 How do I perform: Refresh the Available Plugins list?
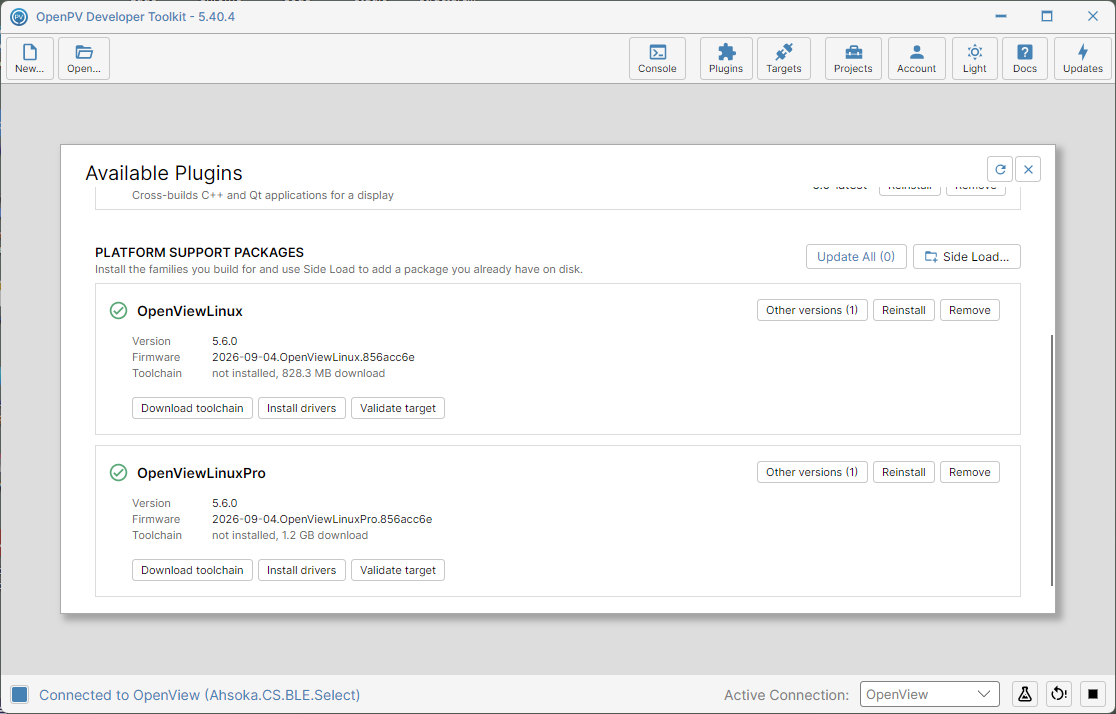[1000, 169]
